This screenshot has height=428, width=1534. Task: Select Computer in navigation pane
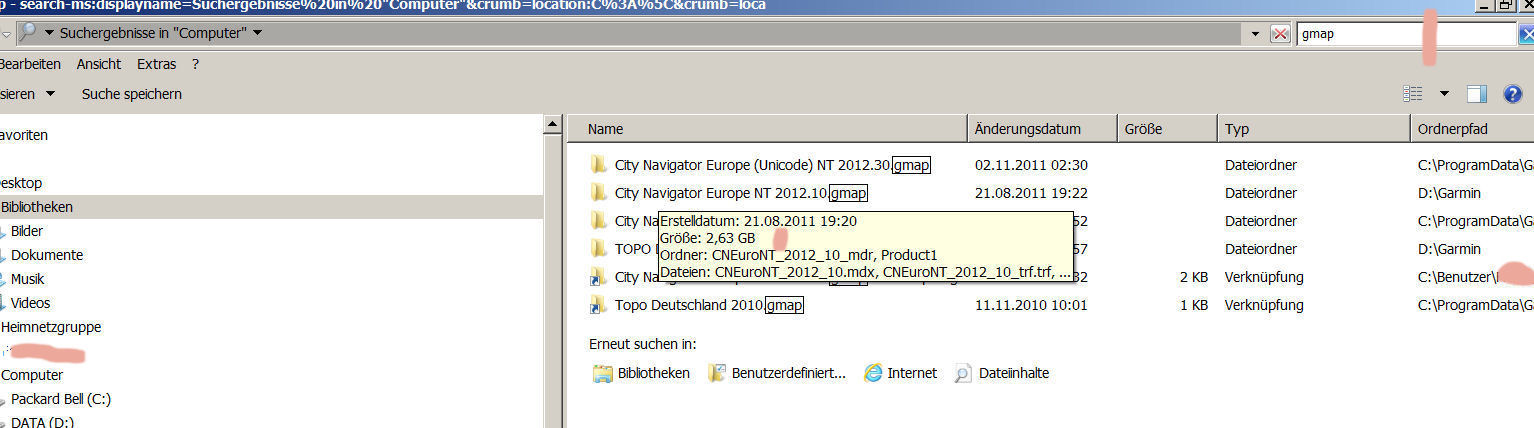click(32, 375)
